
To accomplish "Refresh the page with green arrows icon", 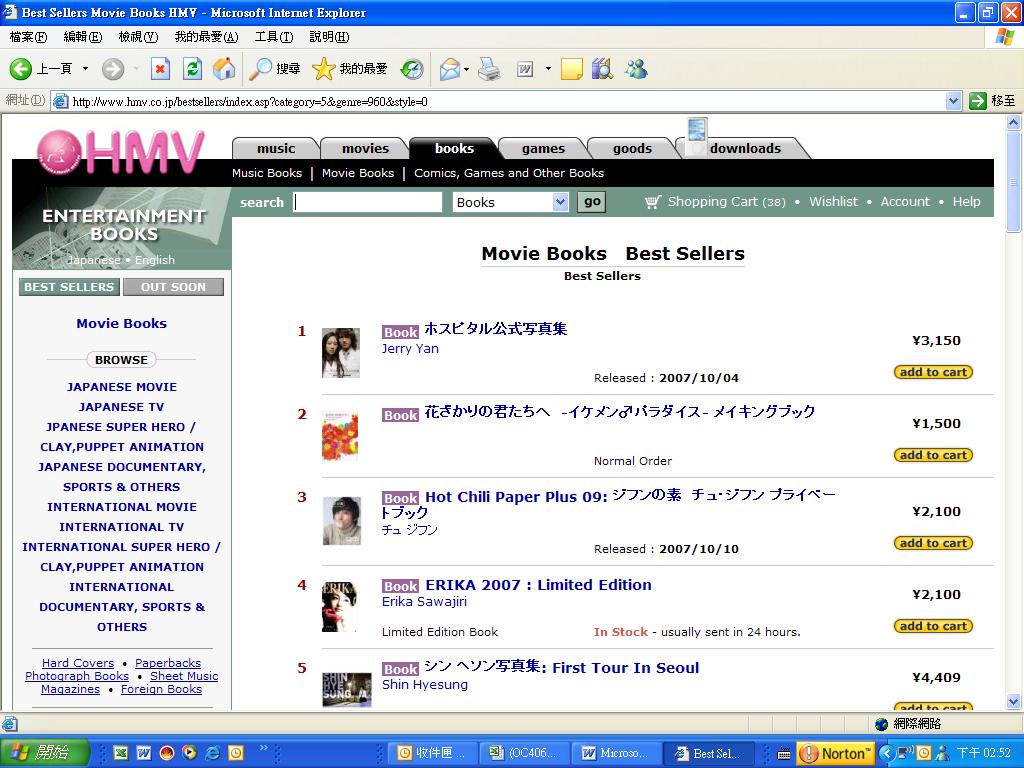I will coord(193,69).
